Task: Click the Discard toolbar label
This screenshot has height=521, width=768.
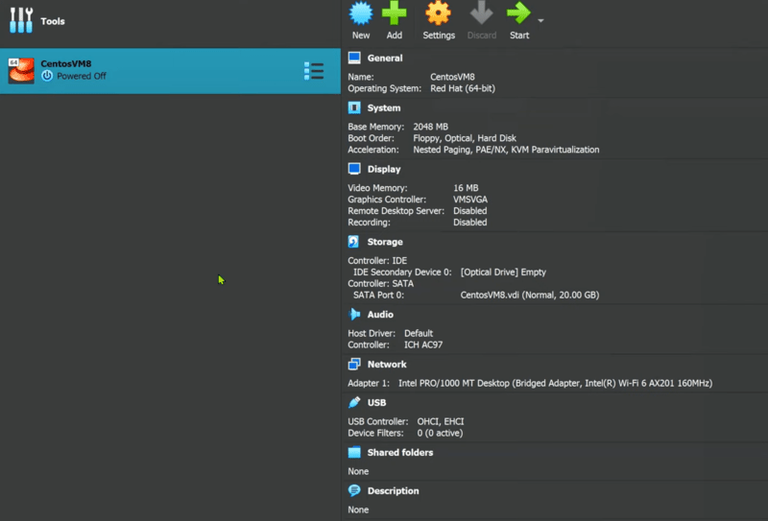Action: coord(481,35)
